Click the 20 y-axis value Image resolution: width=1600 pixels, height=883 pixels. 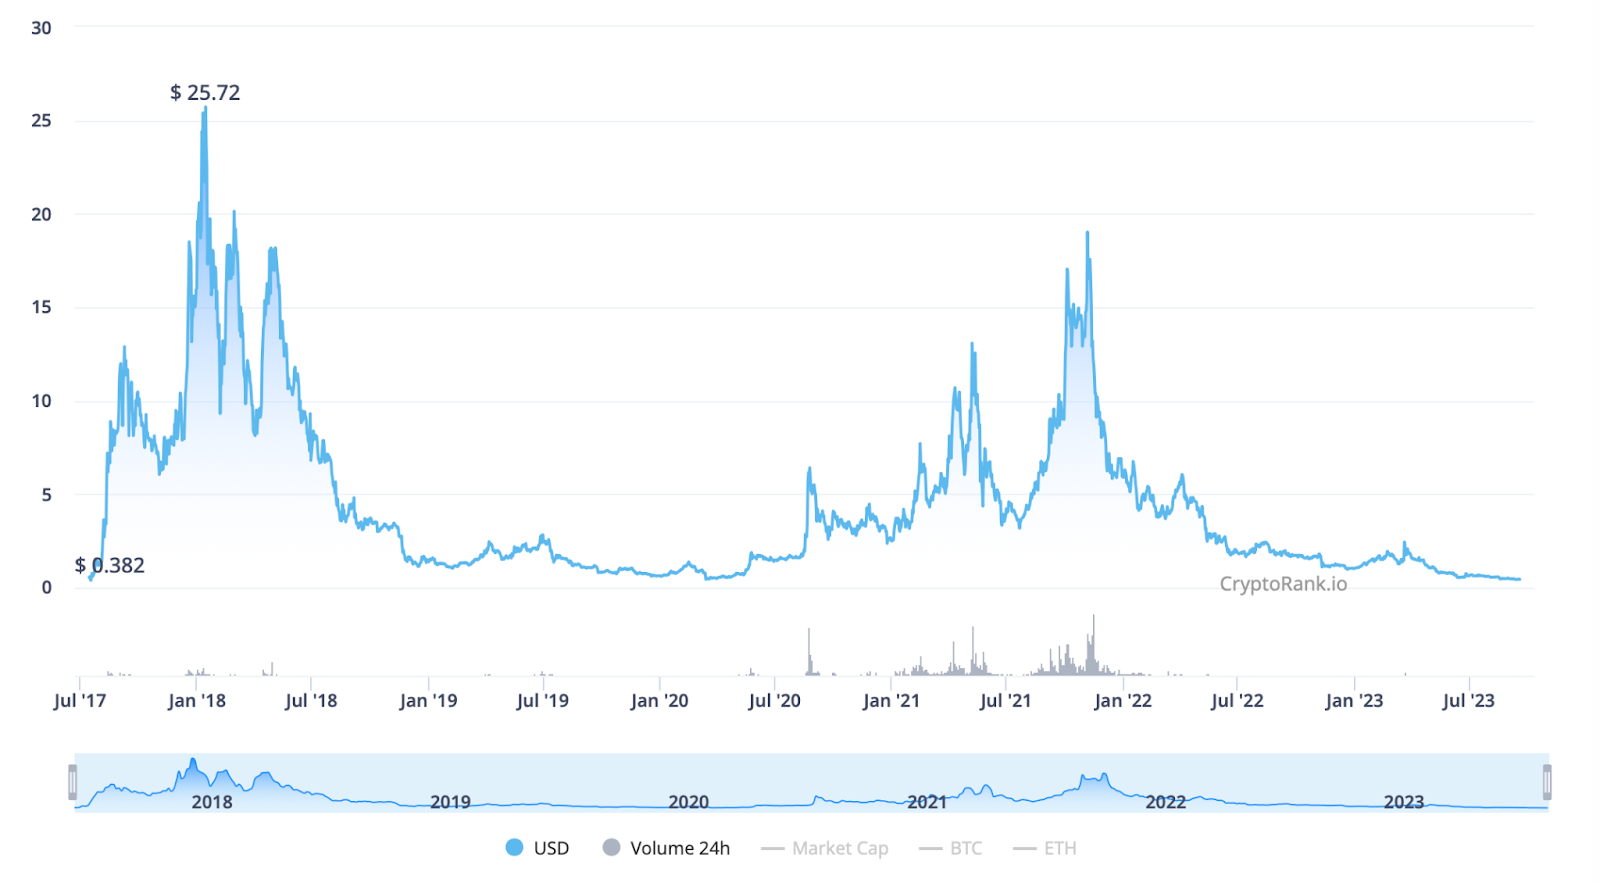[41, 214]
